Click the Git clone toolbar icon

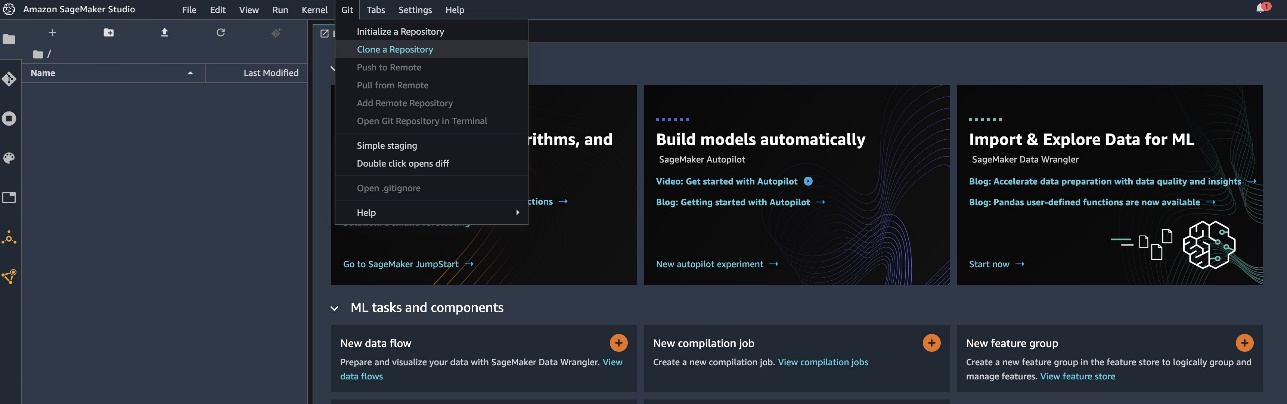276,32
